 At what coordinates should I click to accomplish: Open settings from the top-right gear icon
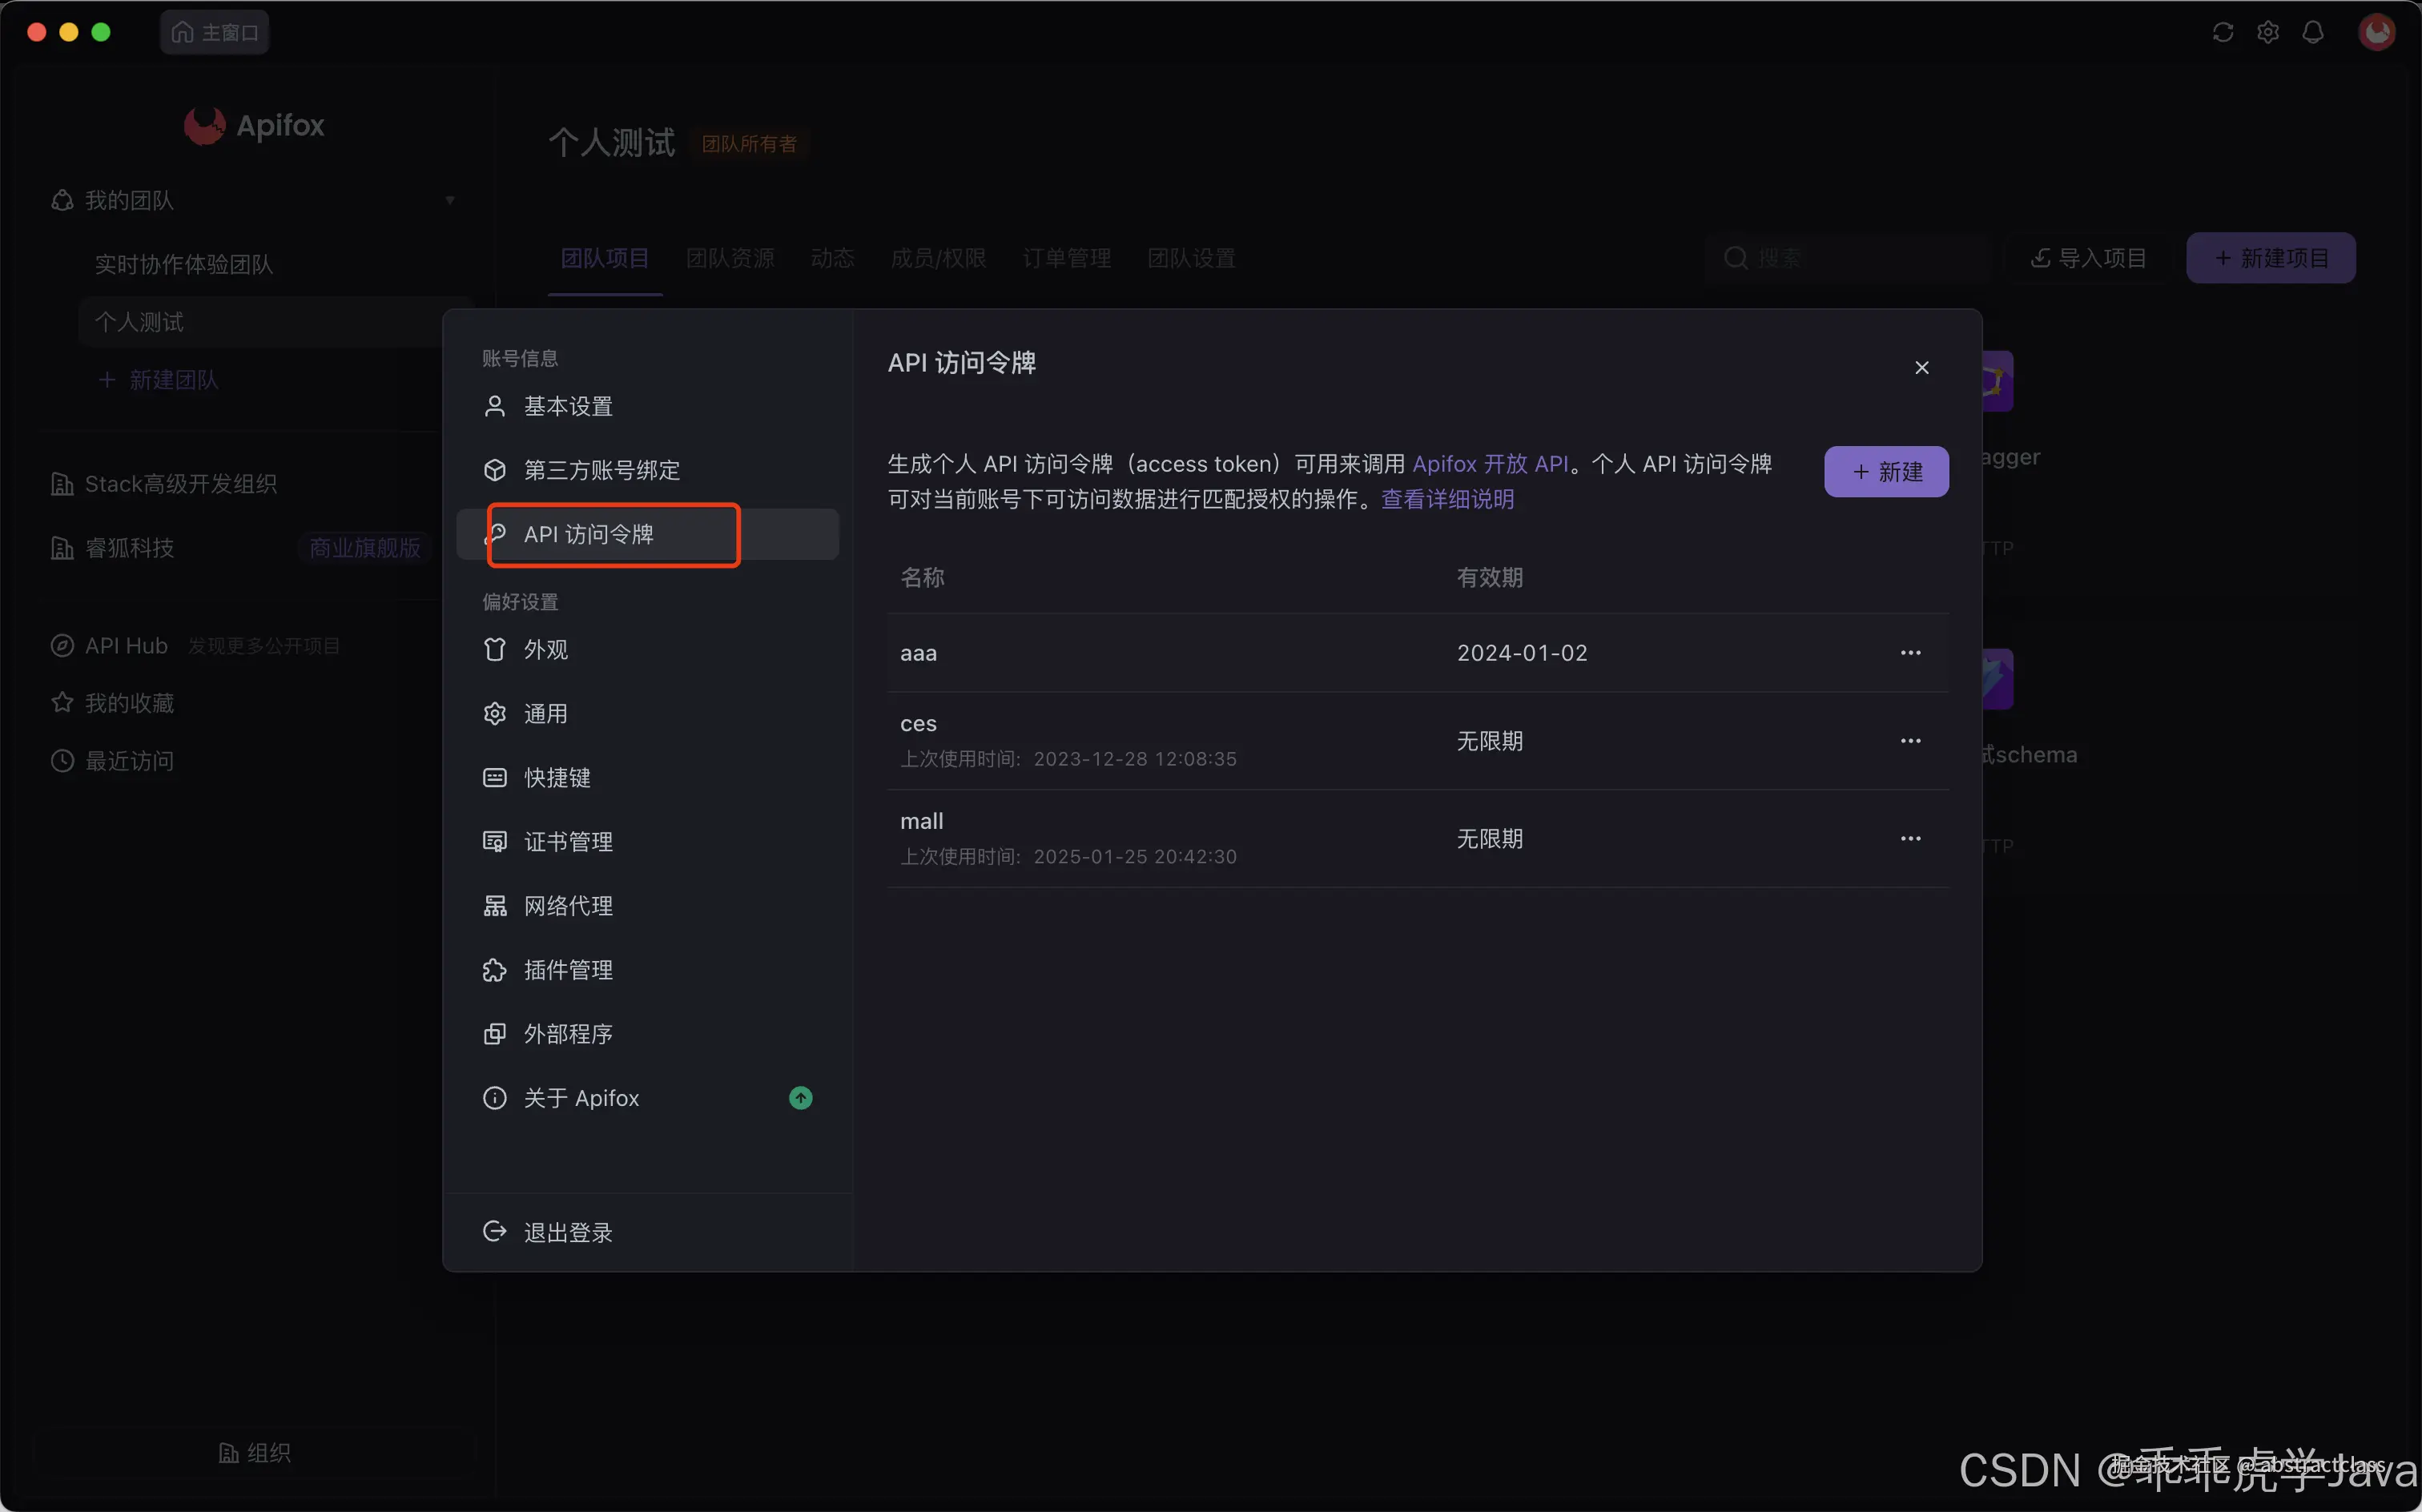click(x=2268, y=31)
